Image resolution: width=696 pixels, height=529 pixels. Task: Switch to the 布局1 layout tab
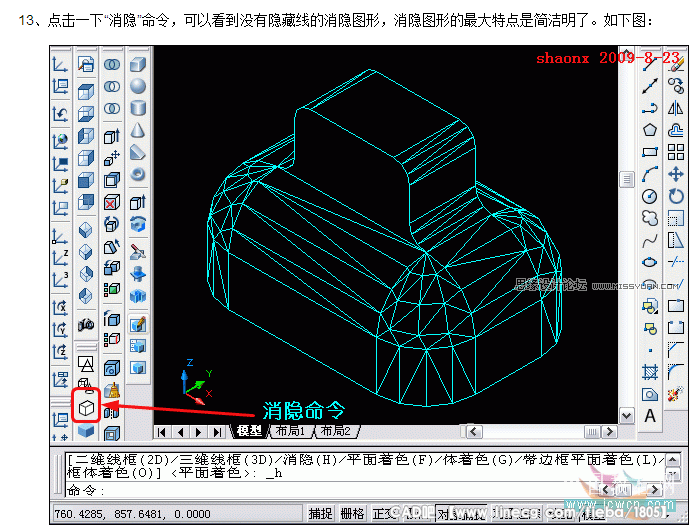coord(290,431)
